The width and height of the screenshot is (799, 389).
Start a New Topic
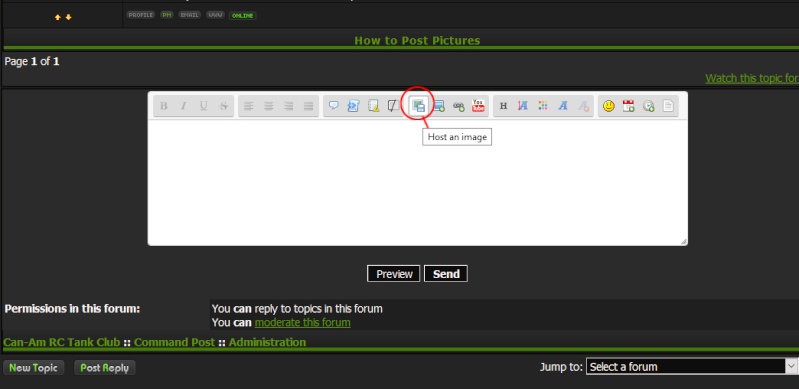34,368
